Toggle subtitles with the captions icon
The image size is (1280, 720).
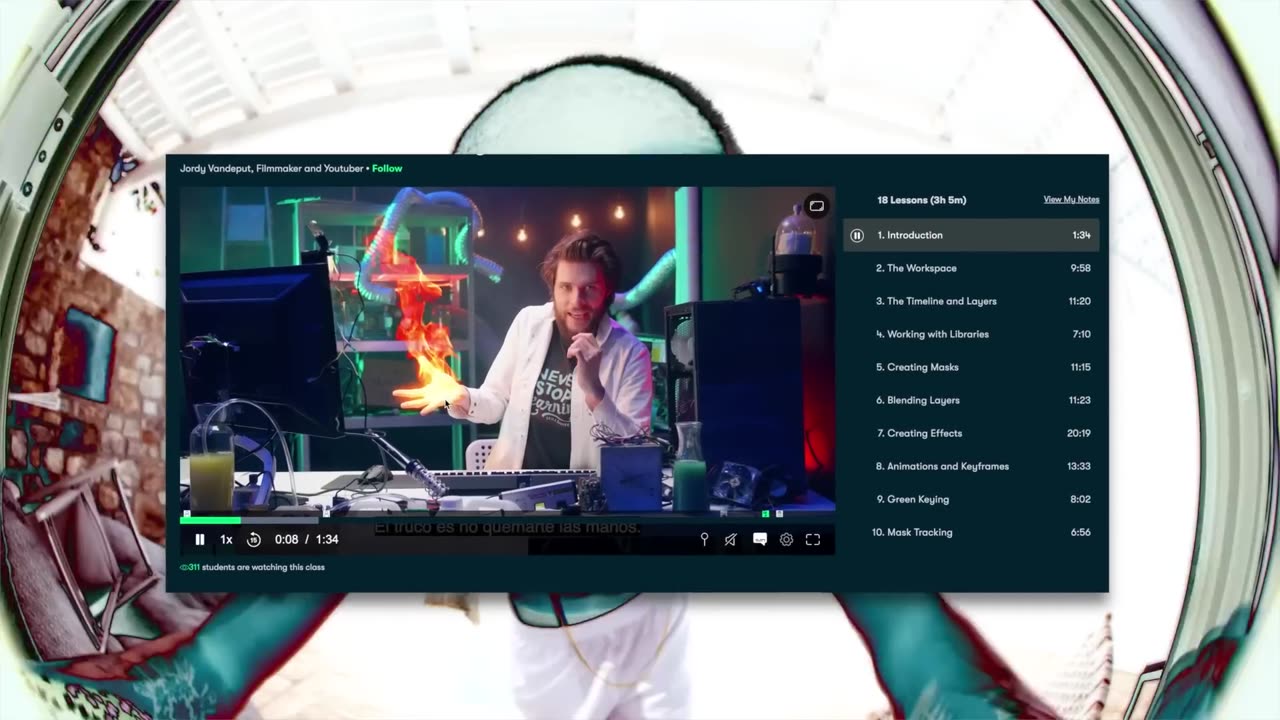pyautogui.click(x=759, y=539)
